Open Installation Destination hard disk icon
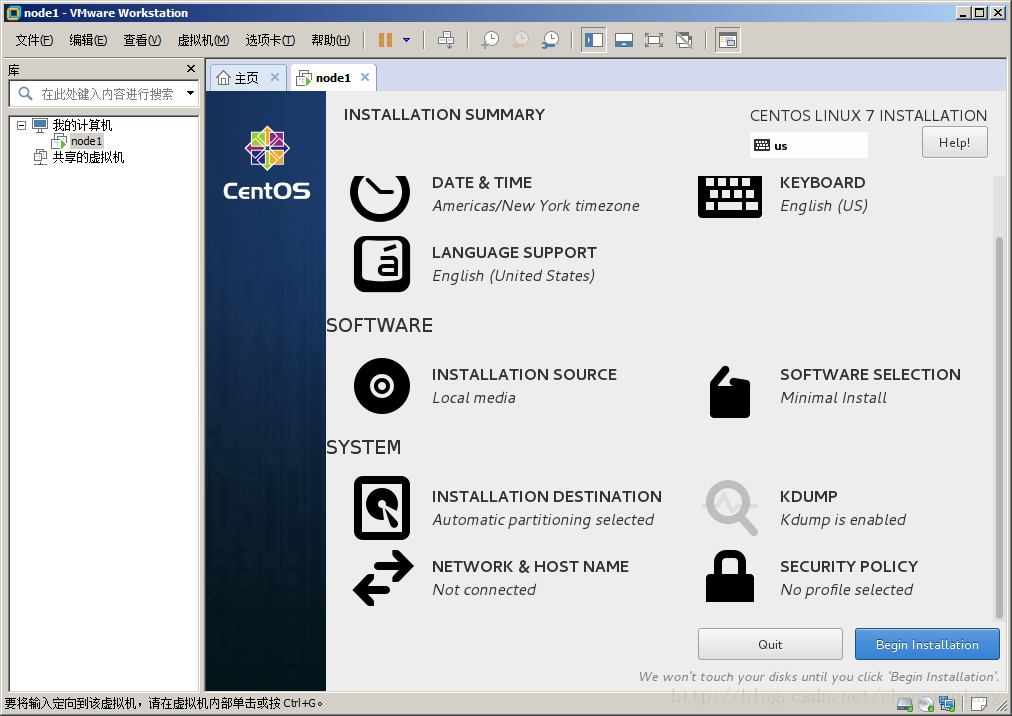1012x716 pixels. point(382,508)
